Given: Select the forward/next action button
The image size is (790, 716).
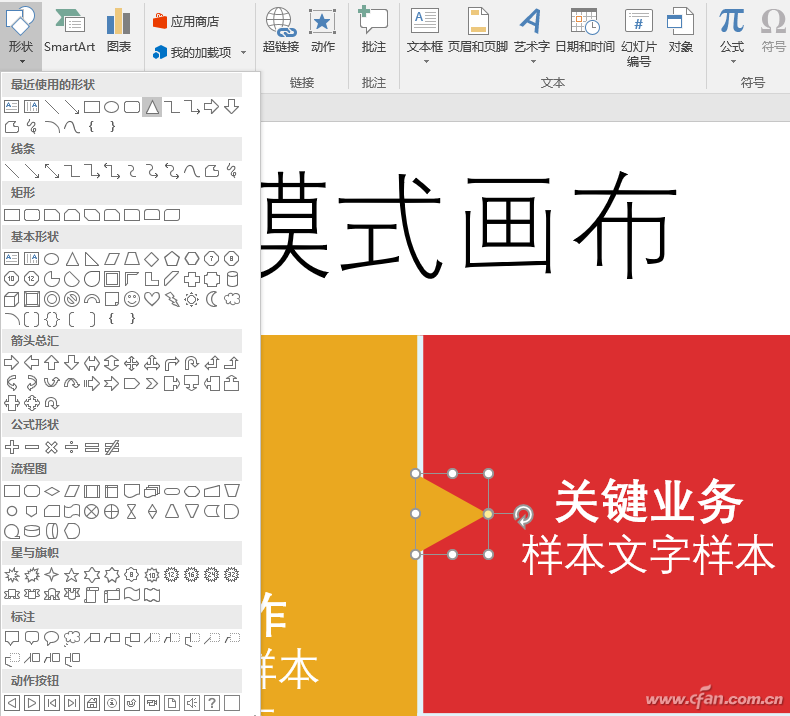Looking at the screenshot, I should 32,702.
